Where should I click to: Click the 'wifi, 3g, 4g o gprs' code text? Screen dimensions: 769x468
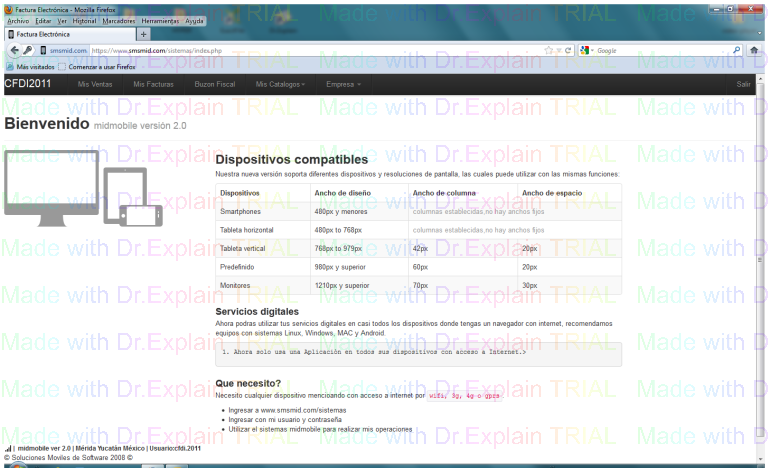(x=464, y=395)
